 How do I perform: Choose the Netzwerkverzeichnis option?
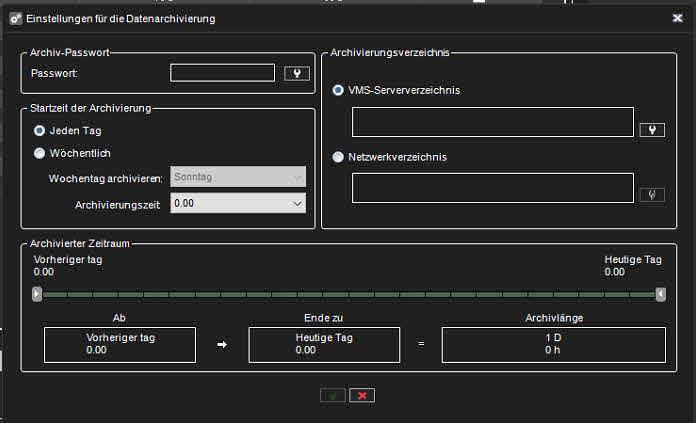tap(339, 157)
